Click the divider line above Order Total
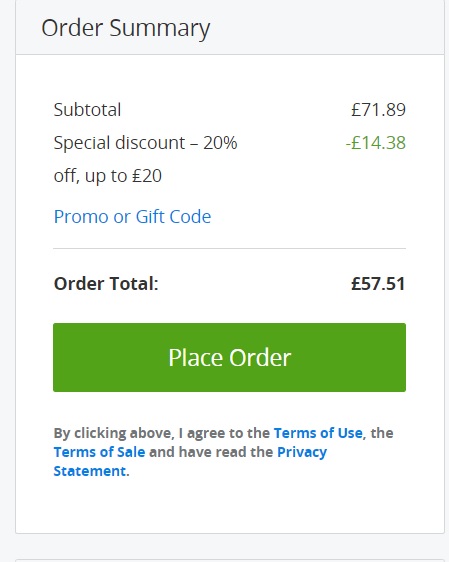Screen dimensions: 449x562 [x=229, y=248]
